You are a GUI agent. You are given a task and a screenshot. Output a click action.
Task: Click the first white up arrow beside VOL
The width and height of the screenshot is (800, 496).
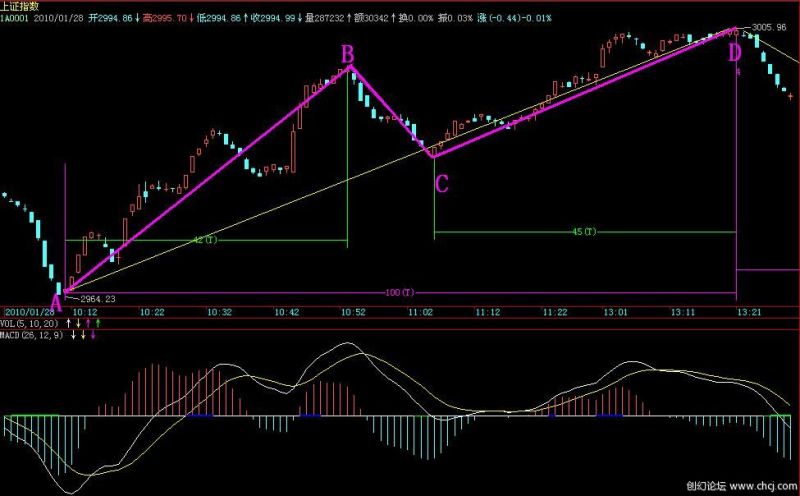(69, 323)
